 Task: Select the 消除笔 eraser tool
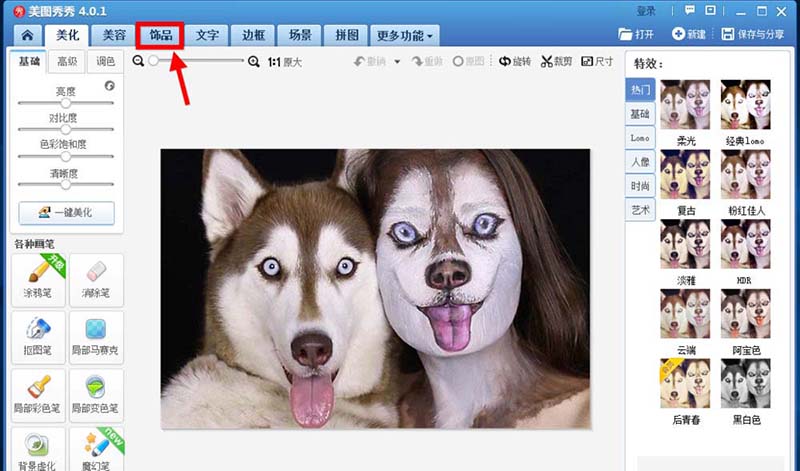(x=96, y=280)
